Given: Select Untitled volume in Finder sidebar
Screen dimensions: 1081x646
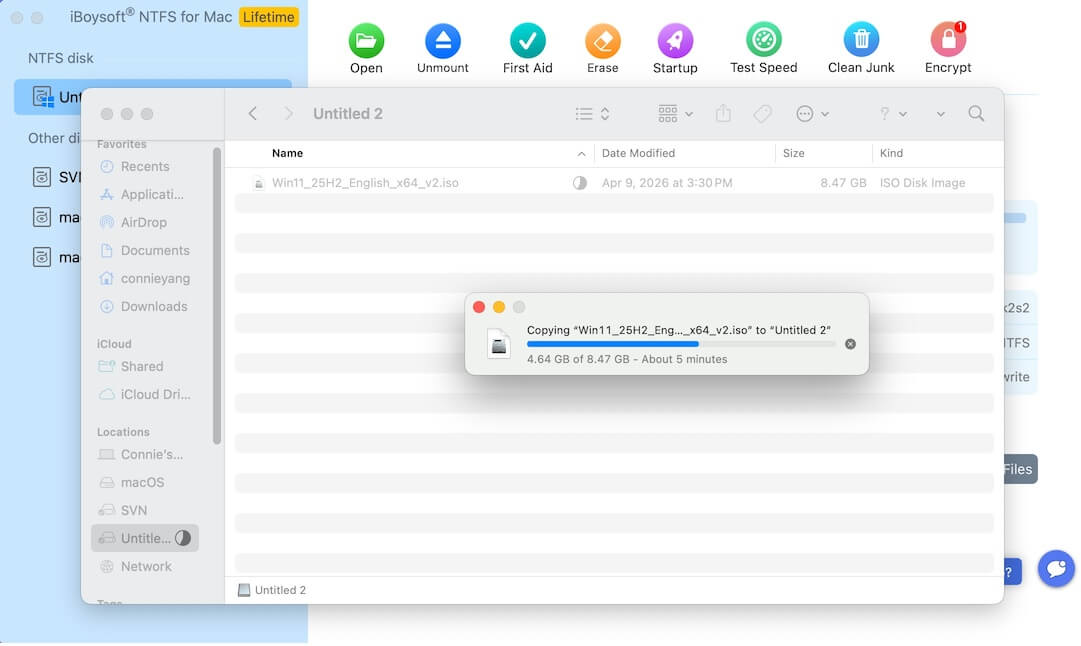Looking at the screenshot, I should (145, 538).
